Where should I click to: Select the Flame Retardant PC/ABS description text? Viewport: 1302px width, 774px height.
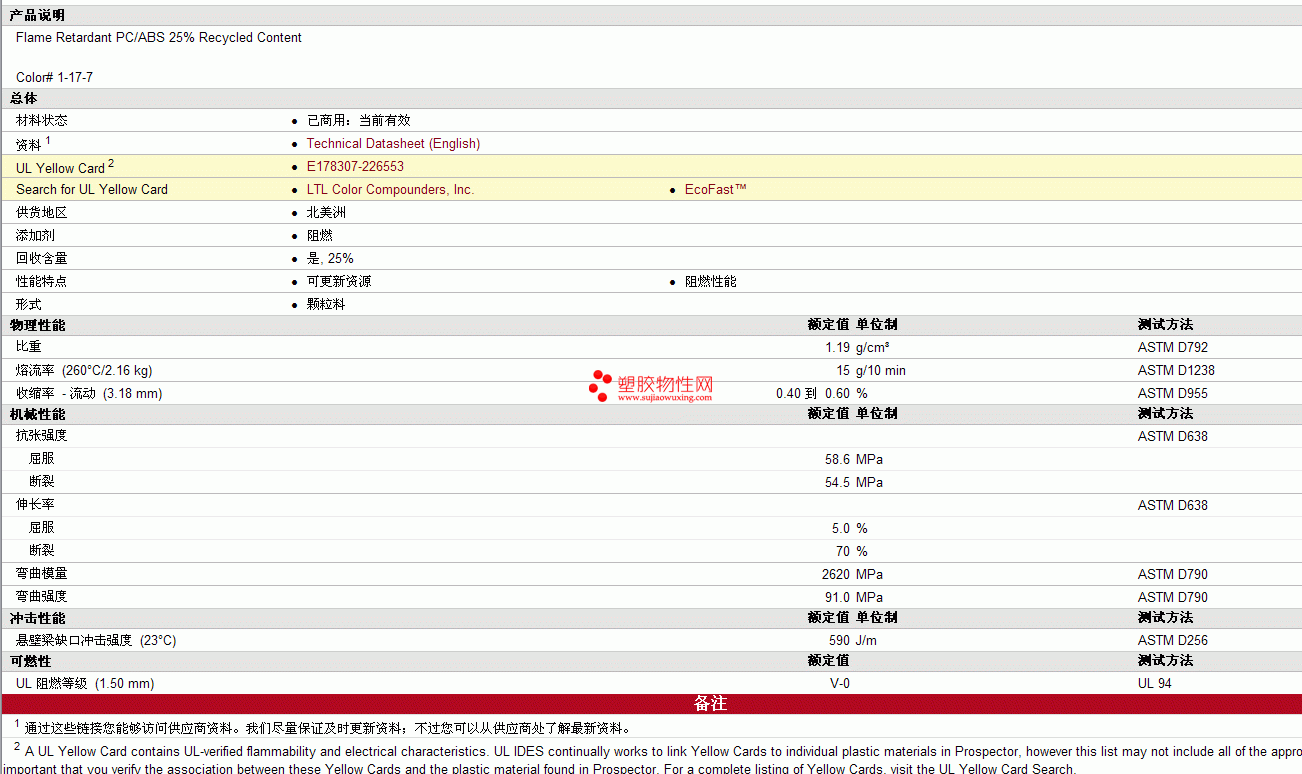click(159, 38)
